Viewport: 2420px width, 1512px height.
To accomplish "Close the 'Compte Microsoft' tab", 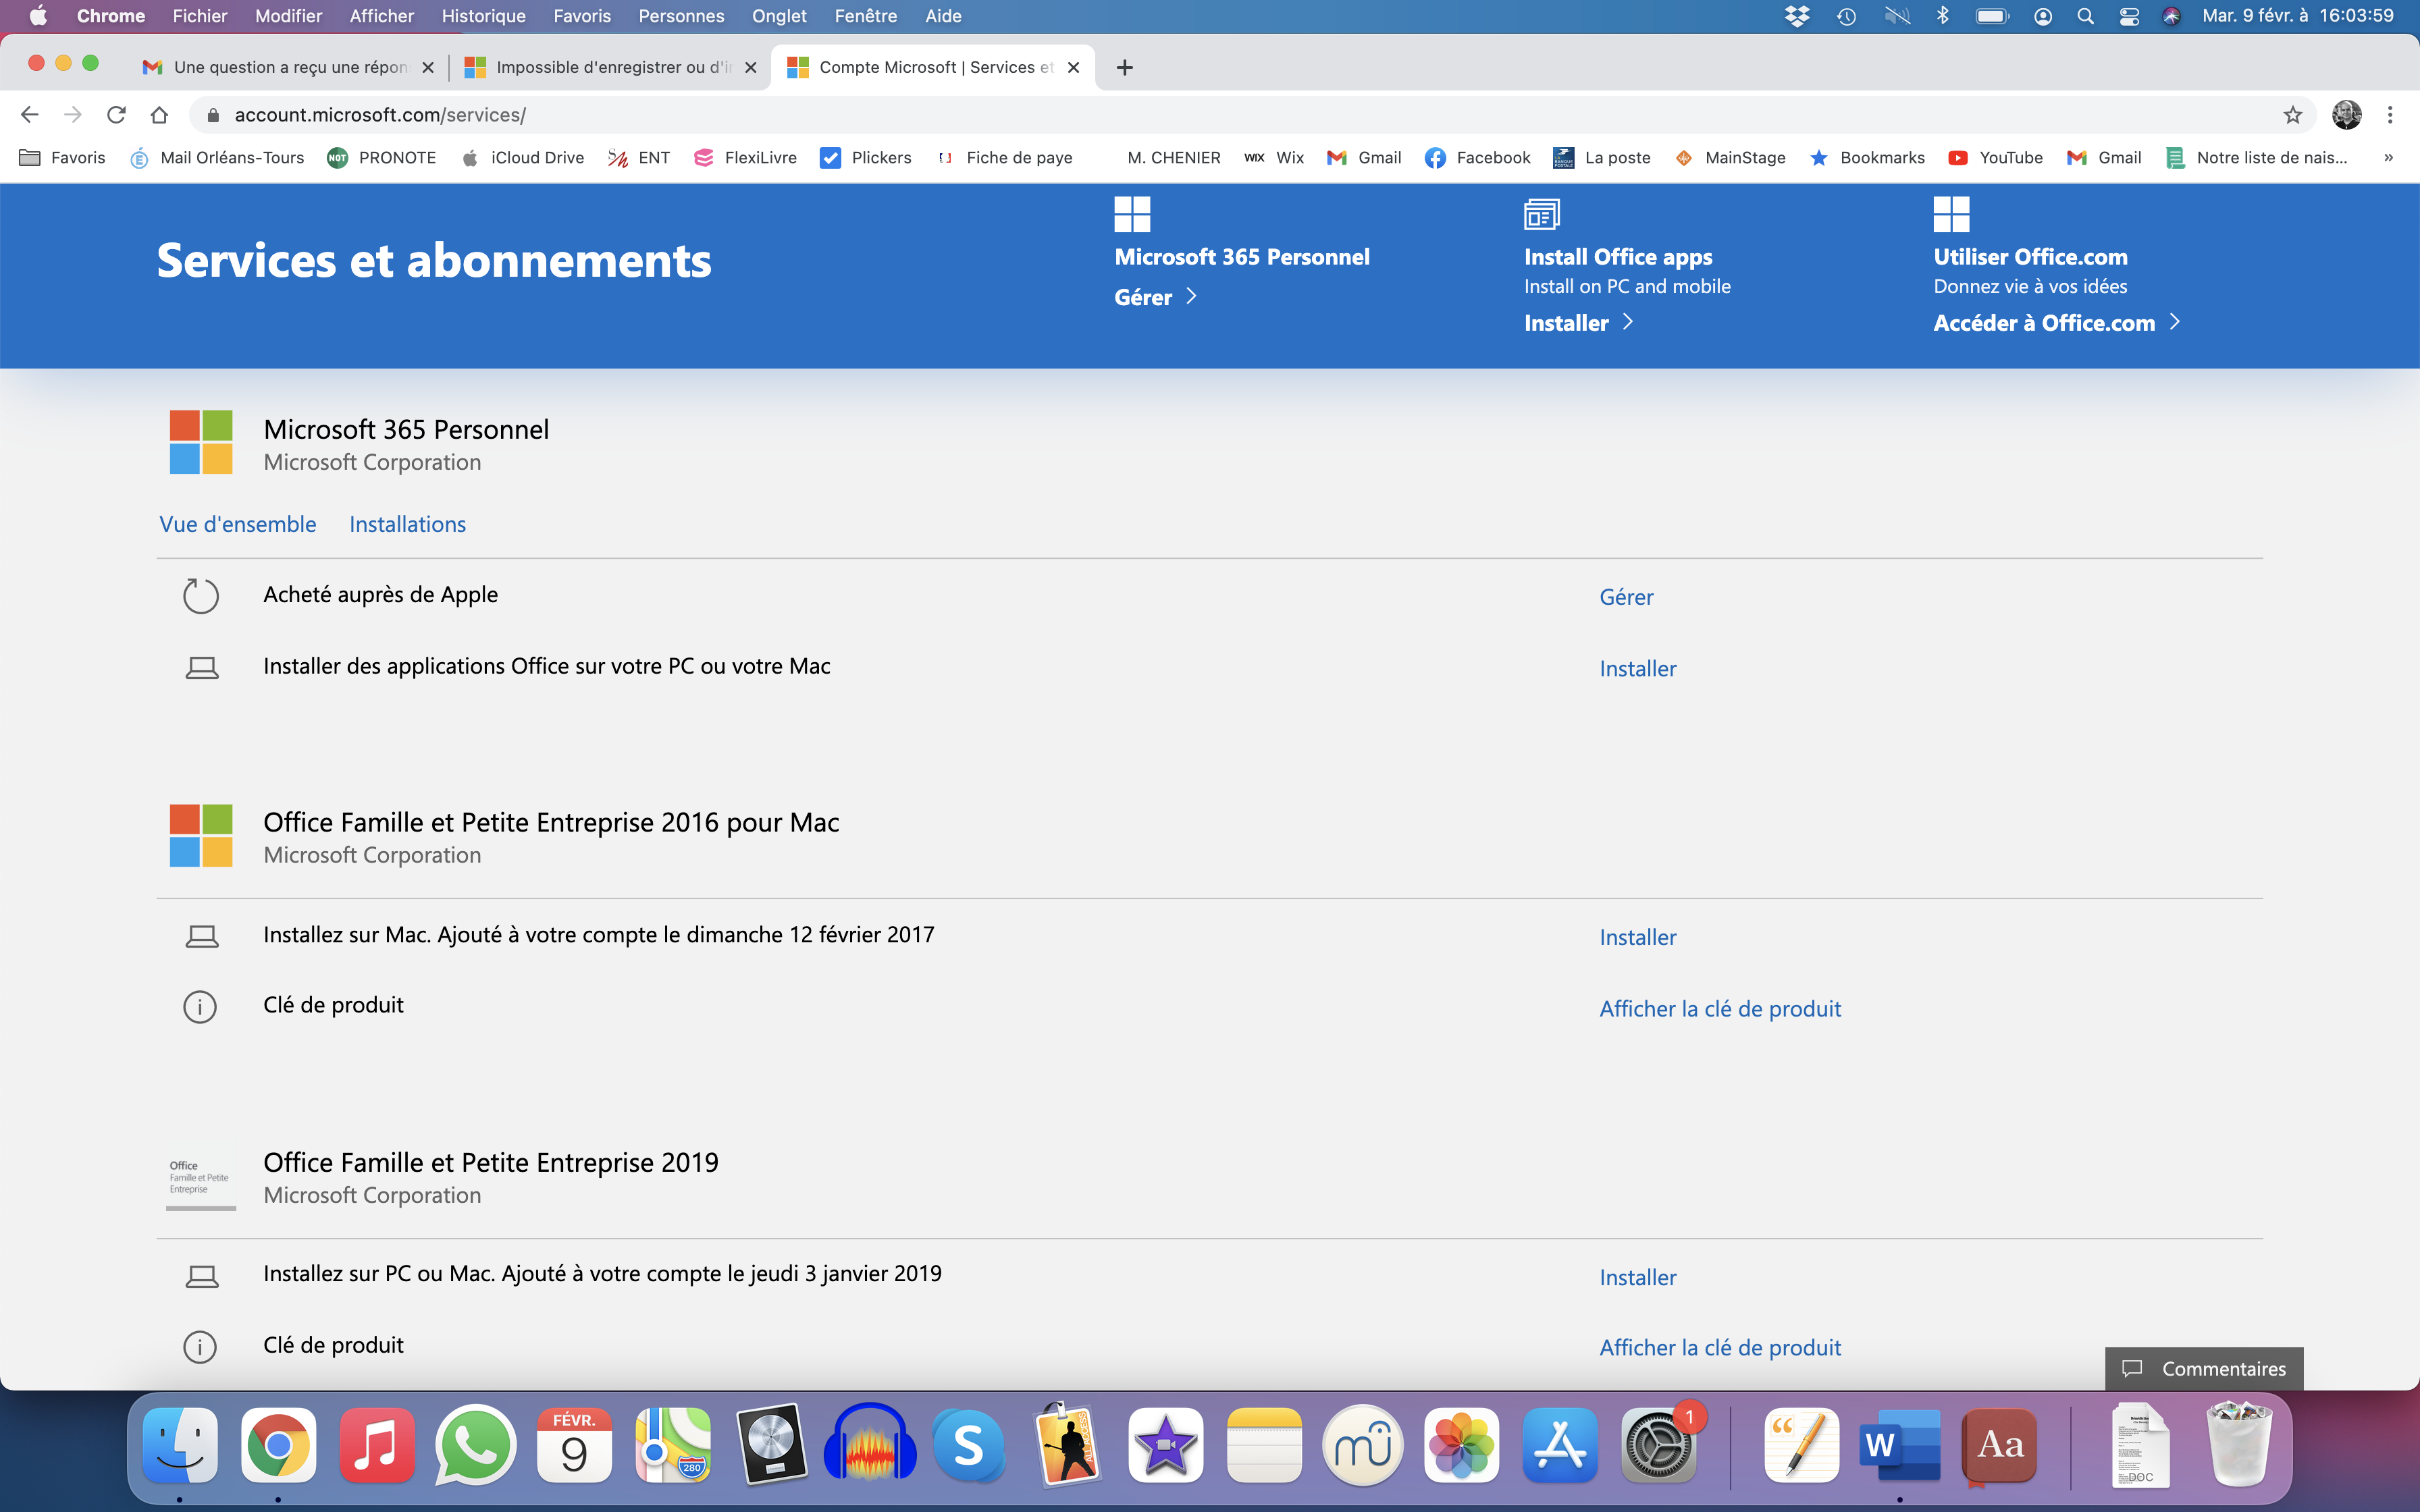I will tap(1073, 67).
